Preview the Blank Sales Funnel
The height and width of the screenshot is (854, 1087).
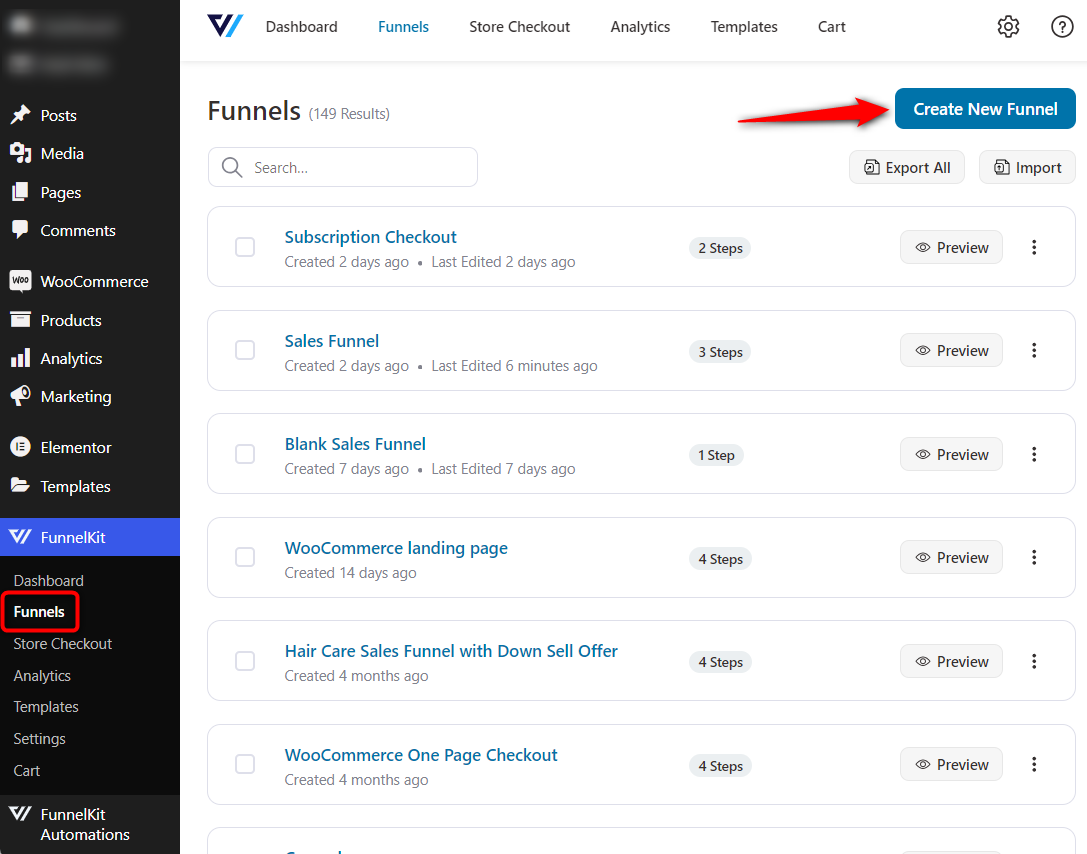pos(951,455)
